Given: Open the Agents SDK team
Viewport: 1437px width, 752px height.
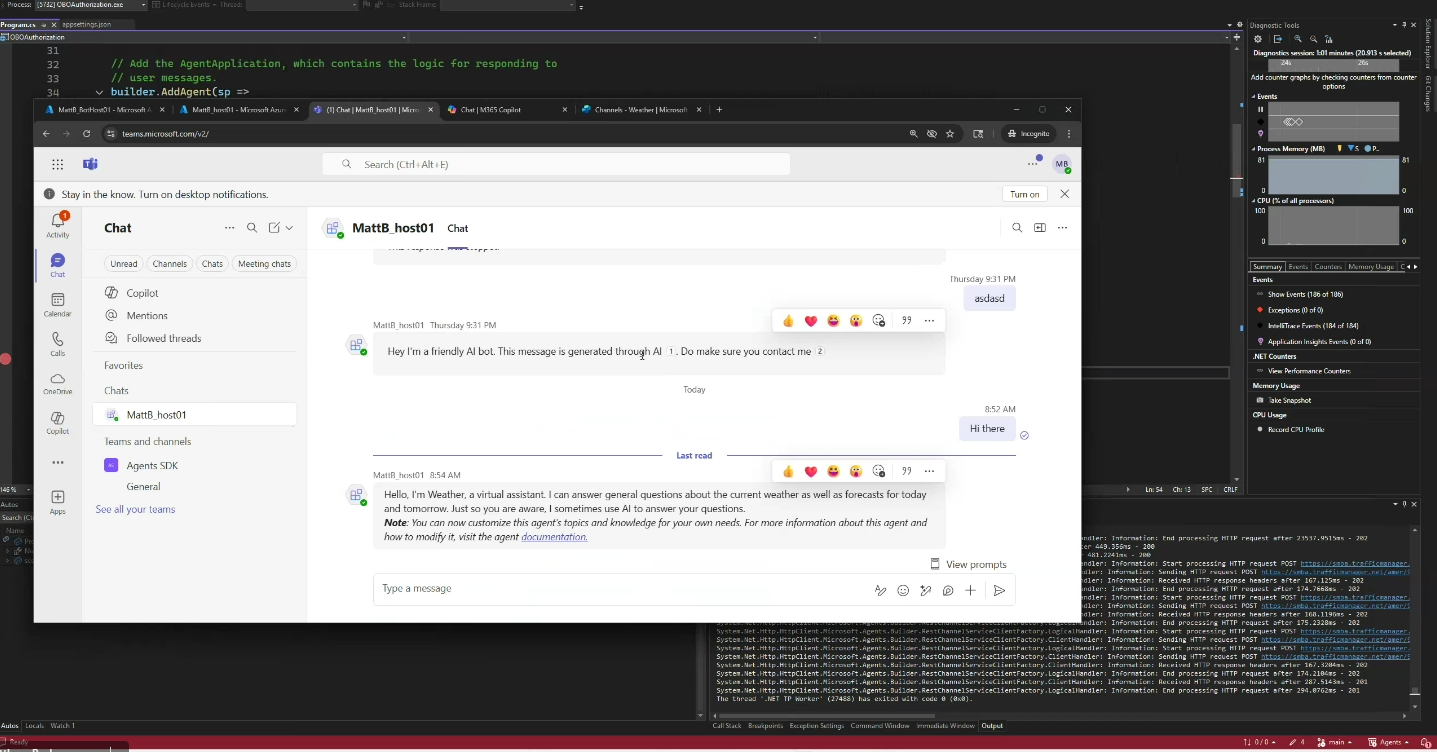Looking at the screenshot, I should (152, 466).
